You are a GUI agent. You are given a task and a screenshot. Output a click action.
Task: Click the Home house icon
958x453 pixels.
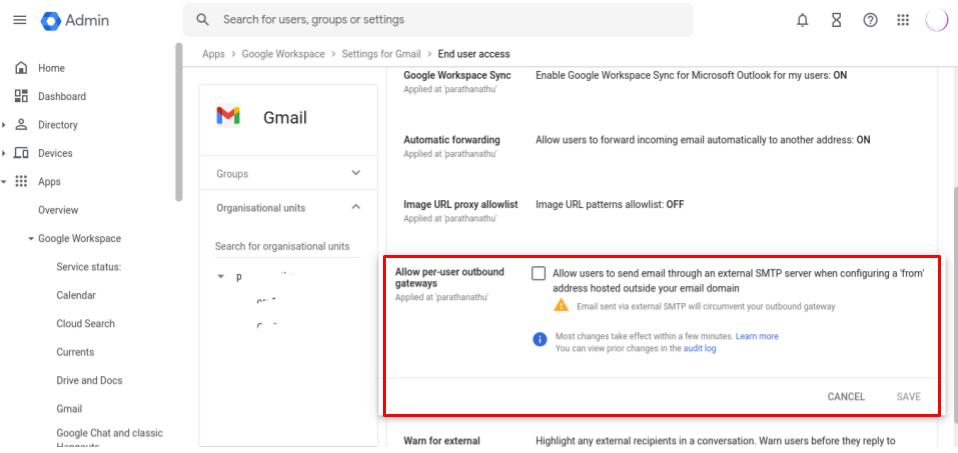21,68
